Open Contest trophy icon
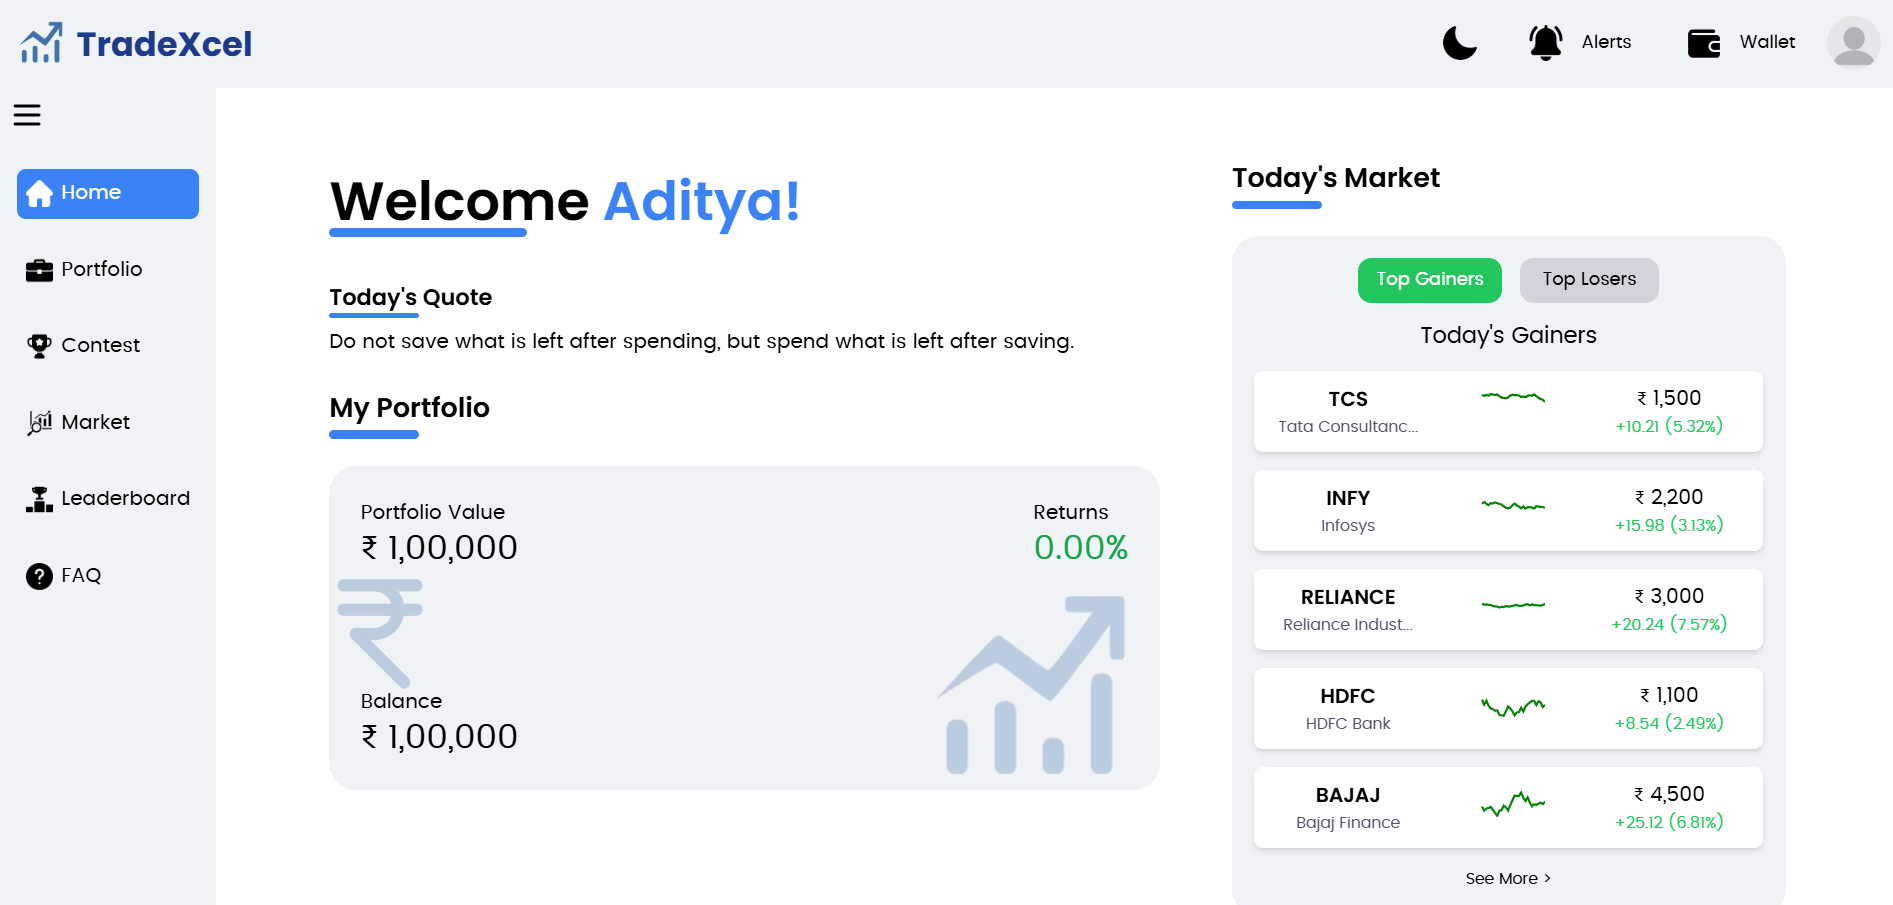 tap(39, 346)
